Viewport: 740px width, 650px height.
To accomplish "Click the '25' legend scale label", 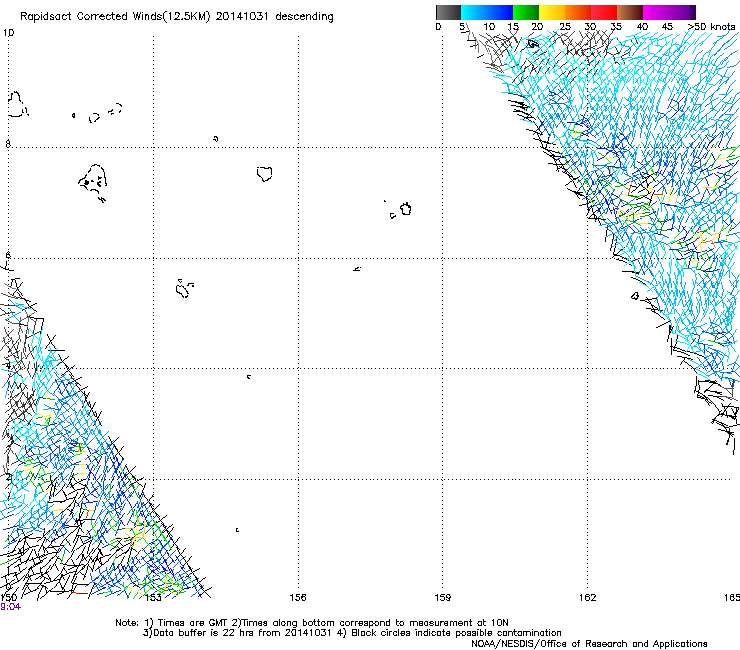I will coord(565,27).
